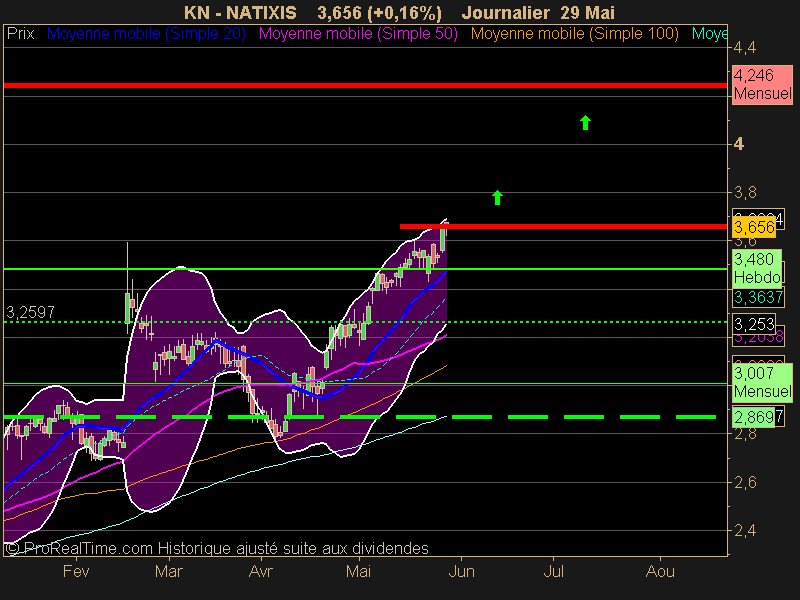The image size is (800, 600).
Task: Click the "Prix" legend label
Action: [20, 34]
